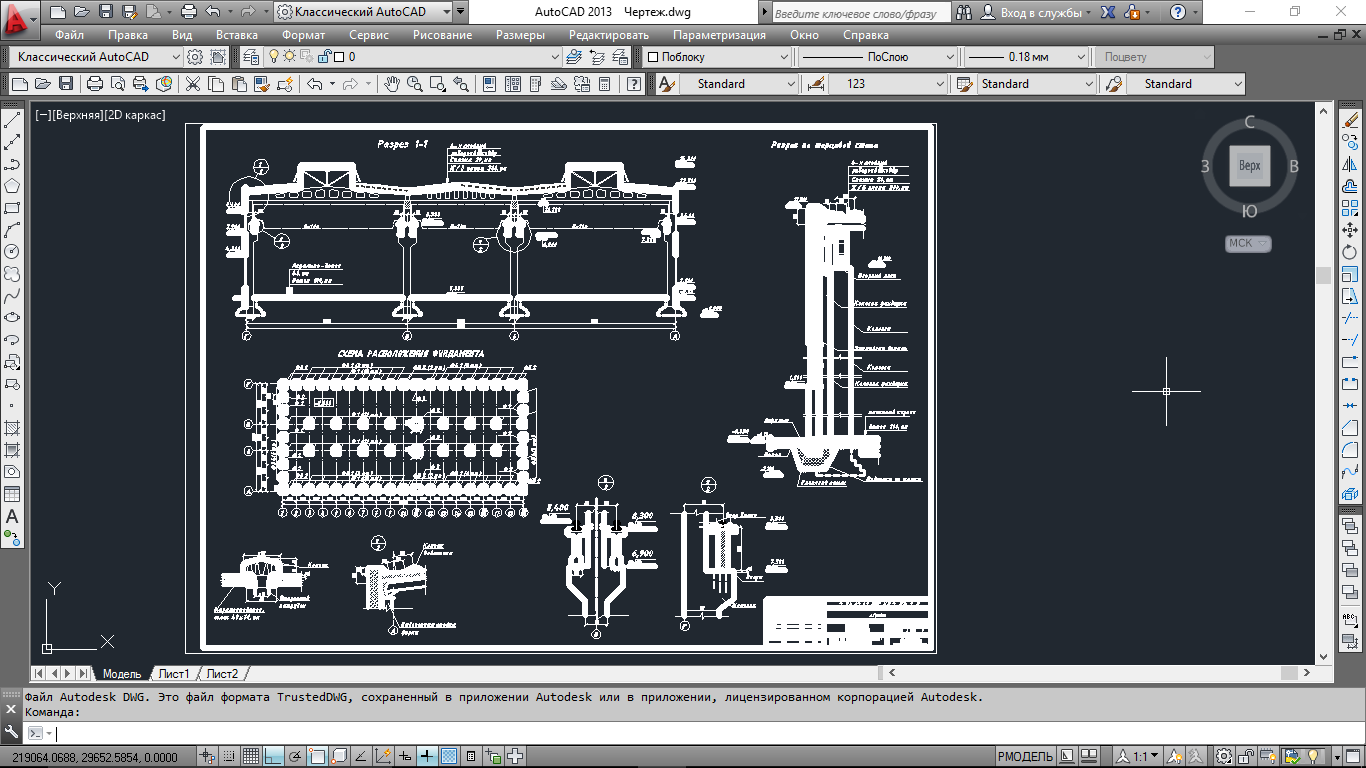Click the [Верхняя] view control label

coord(76,115)
